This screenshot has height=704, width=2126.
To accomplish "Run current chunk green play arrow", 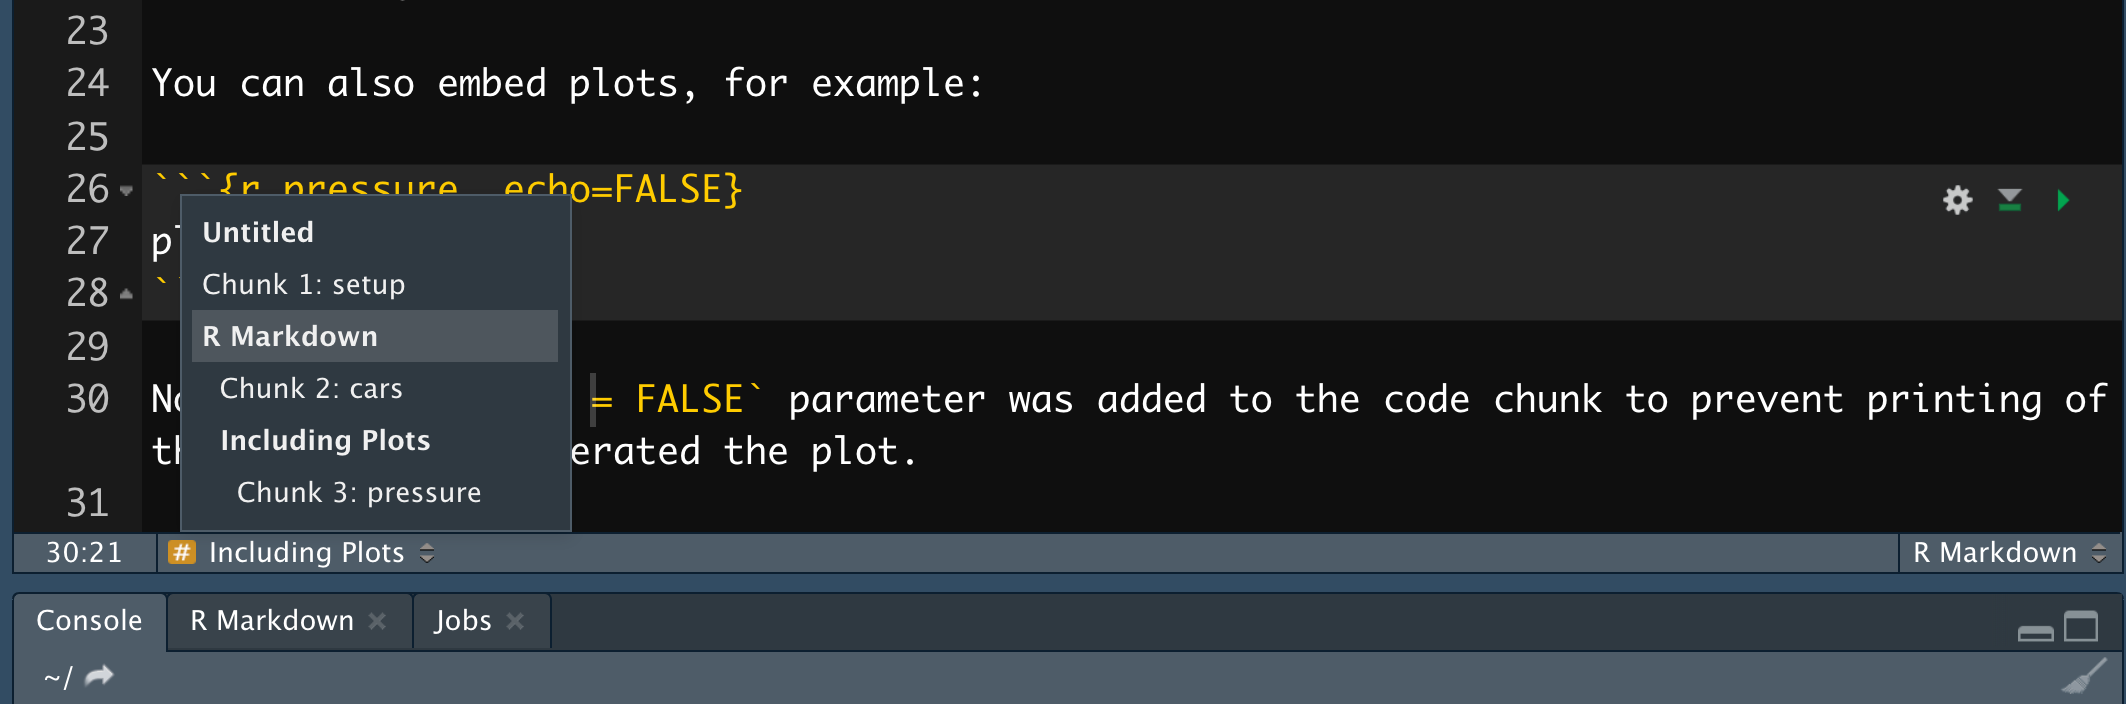I will point(2062,200).
